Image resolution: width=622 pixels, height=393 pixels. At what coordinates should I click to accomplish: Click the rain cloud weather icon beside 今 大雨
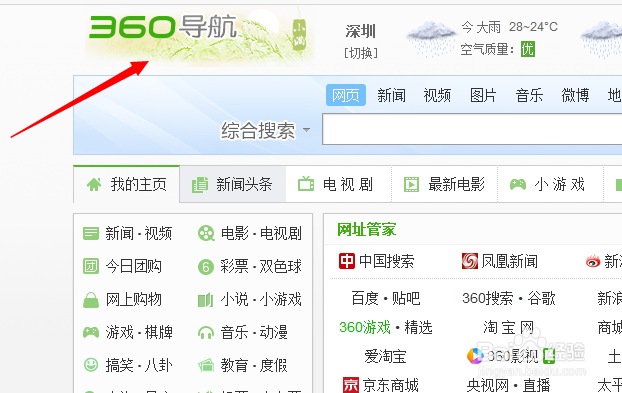[431, 38]
